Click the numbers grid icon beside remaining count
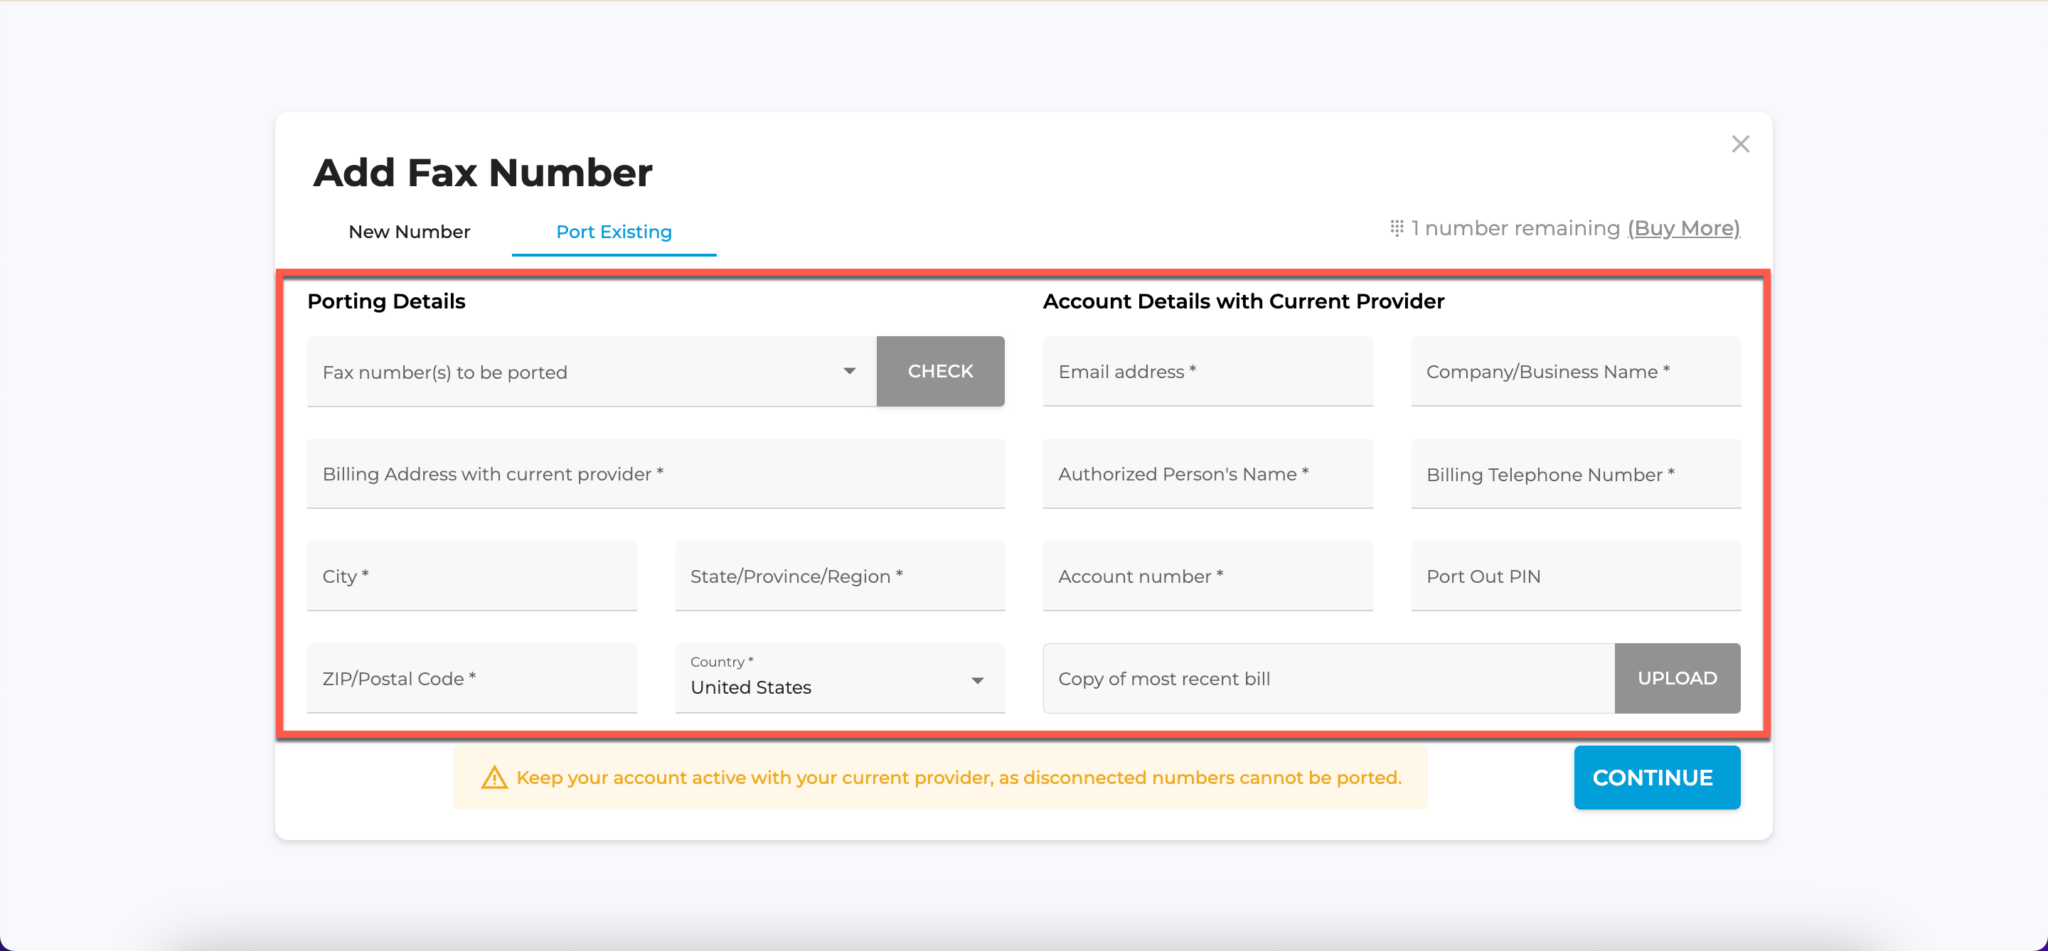Viewport: 2048px width, 951px height. (1396, 228)
